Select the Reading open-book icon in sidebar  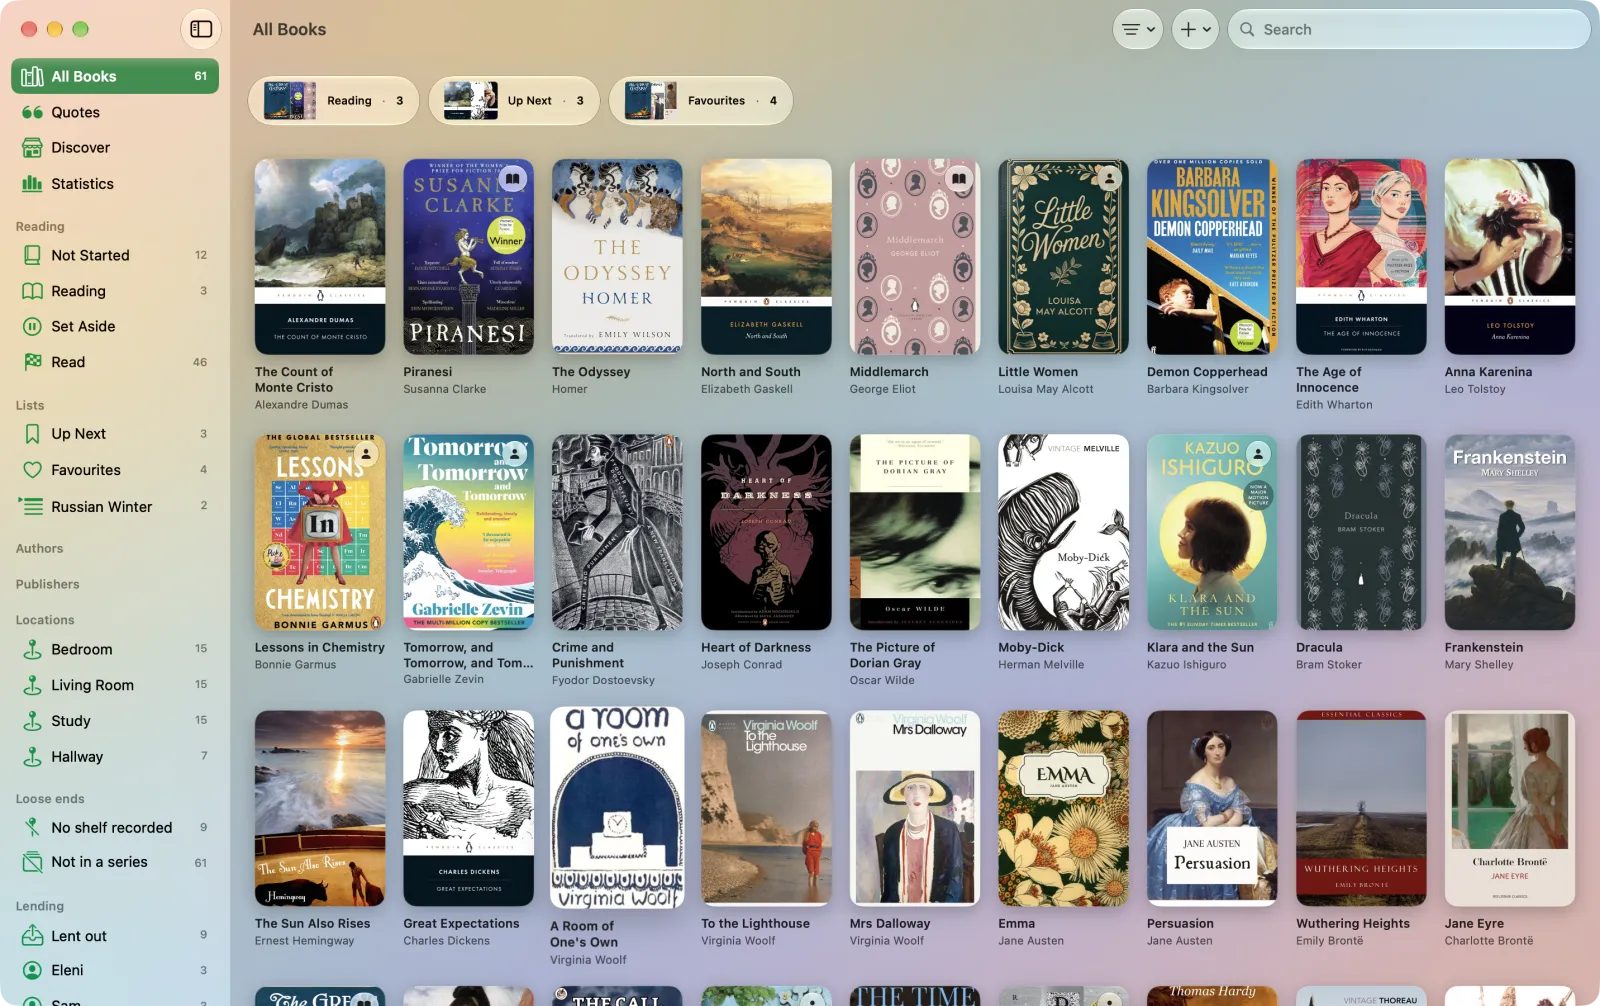click(33, 291)
